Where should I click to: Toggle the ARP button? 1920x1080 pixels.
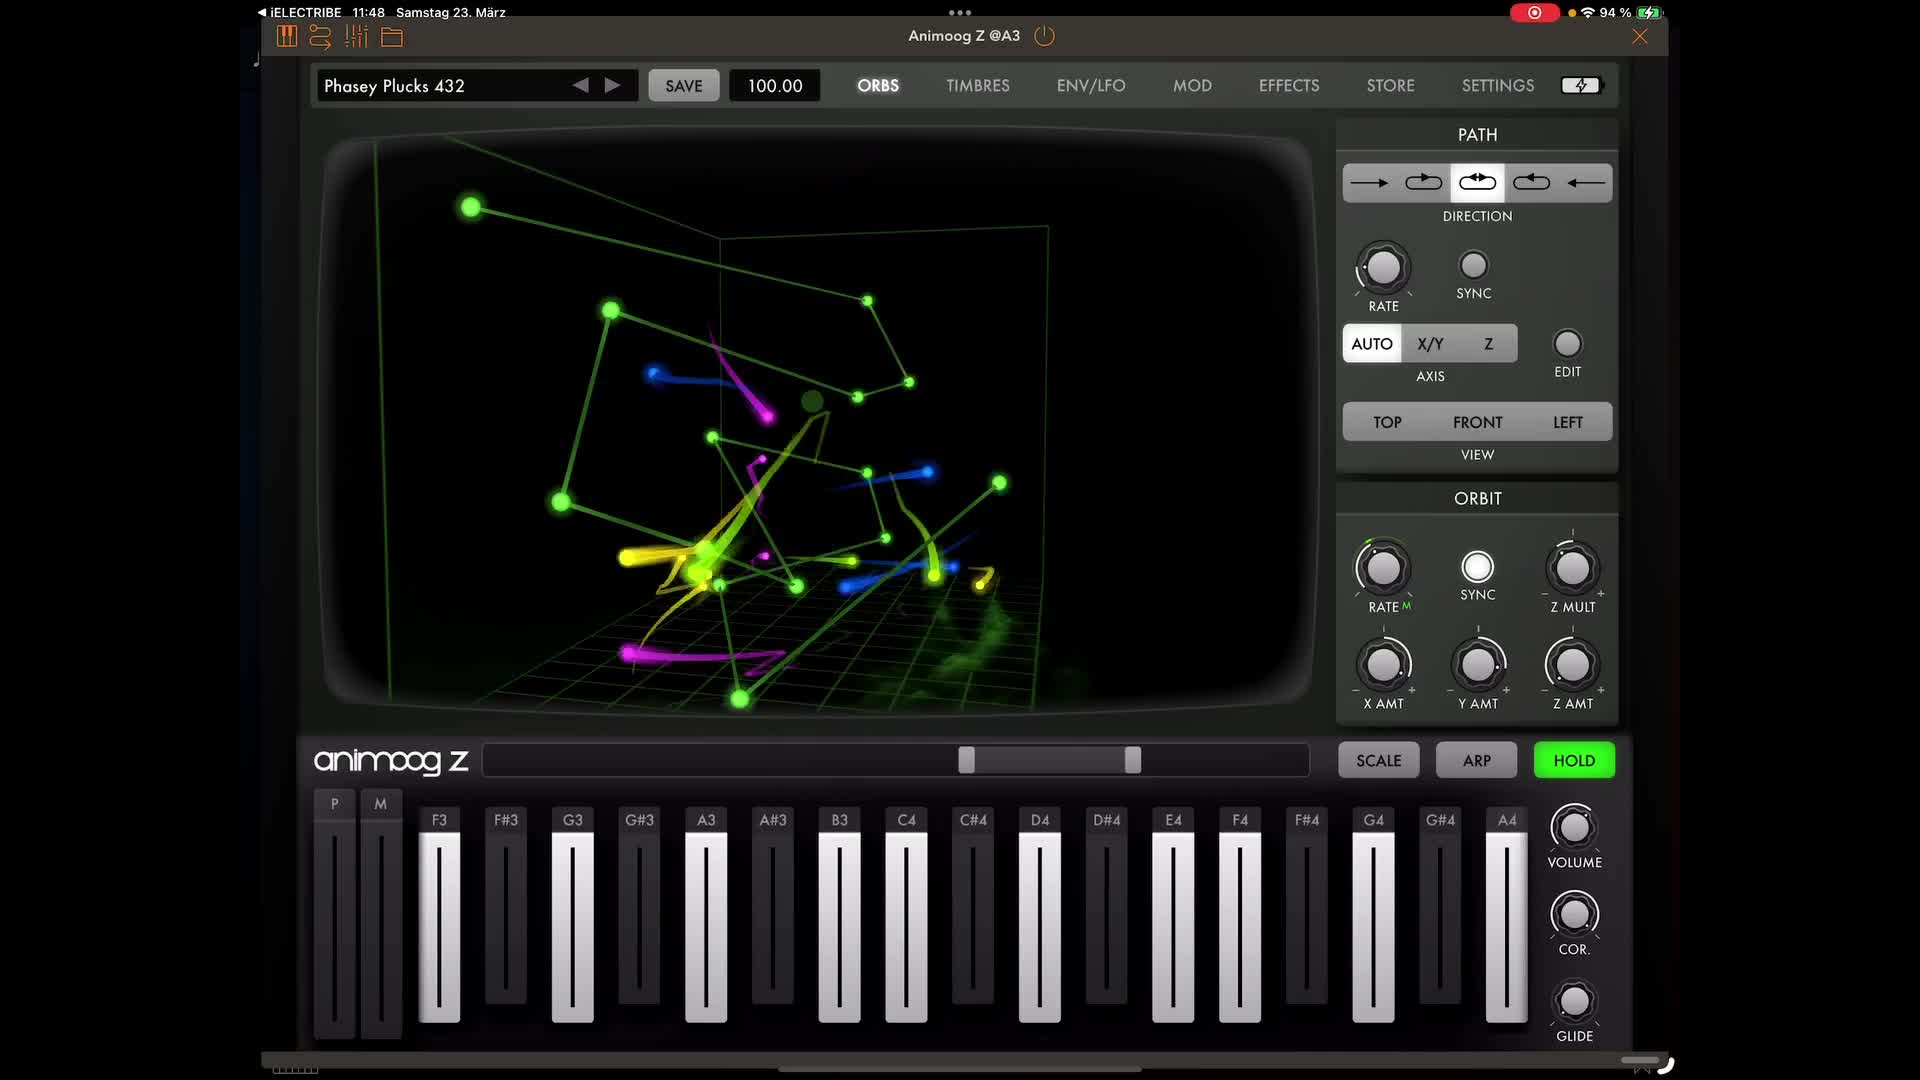pyautogui.click(x=1476, y=761)
